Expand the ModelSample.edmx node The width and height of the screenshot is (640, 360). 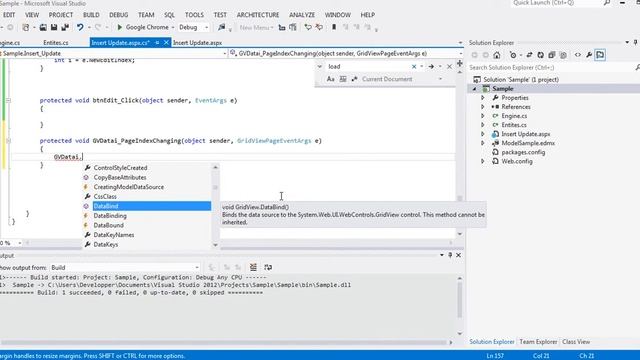[482, 143]
